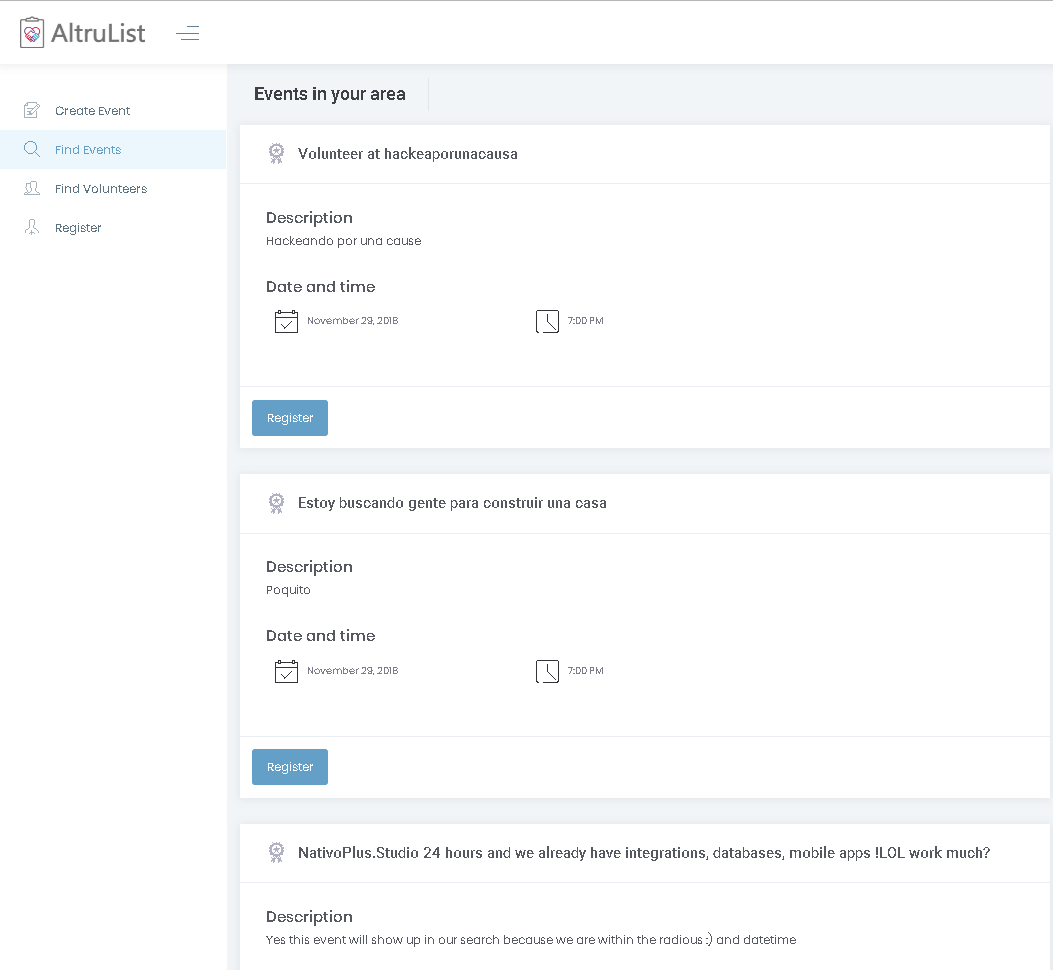1053x970 pixels.
Task: Click Description heading in hackeaporunacausa card
Action: [x=309, y=218]
